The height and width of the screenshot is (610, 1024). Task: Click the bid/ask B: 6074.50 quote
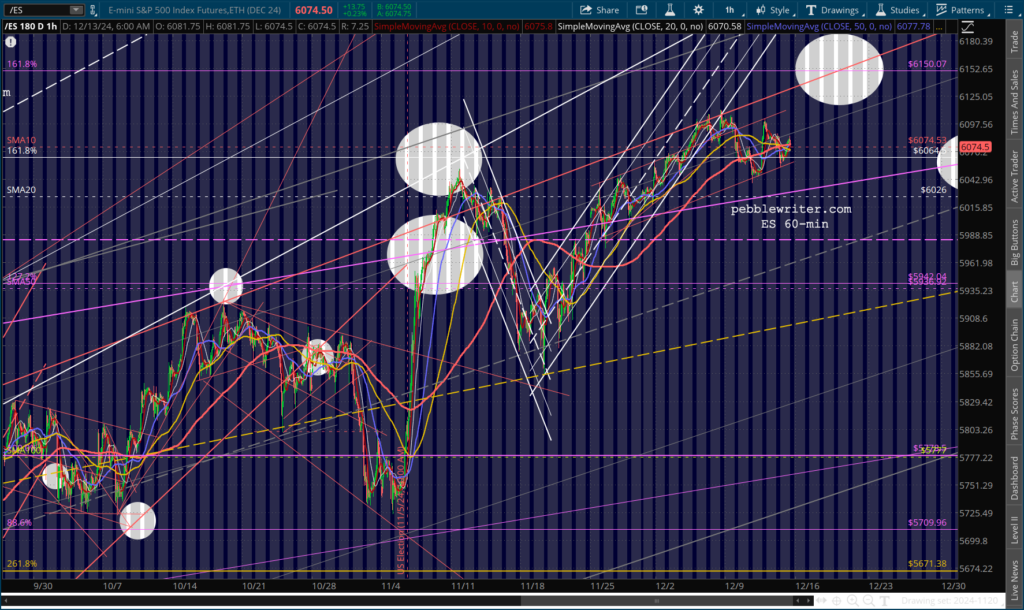click(x=394, y=7)
